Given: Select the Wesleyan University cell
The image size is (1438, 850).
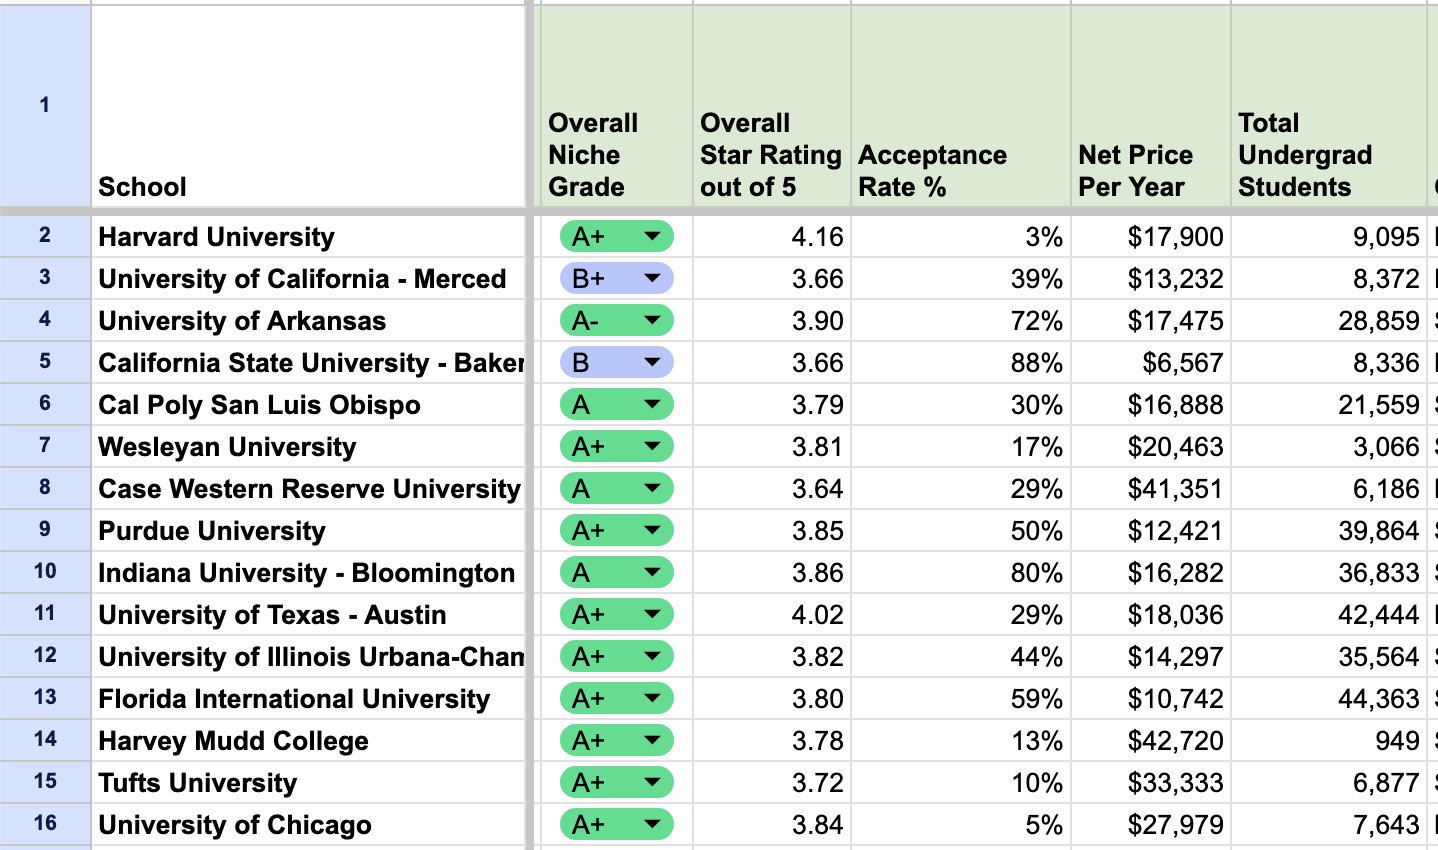Looking at the screenshot, I should pos(308,447).
